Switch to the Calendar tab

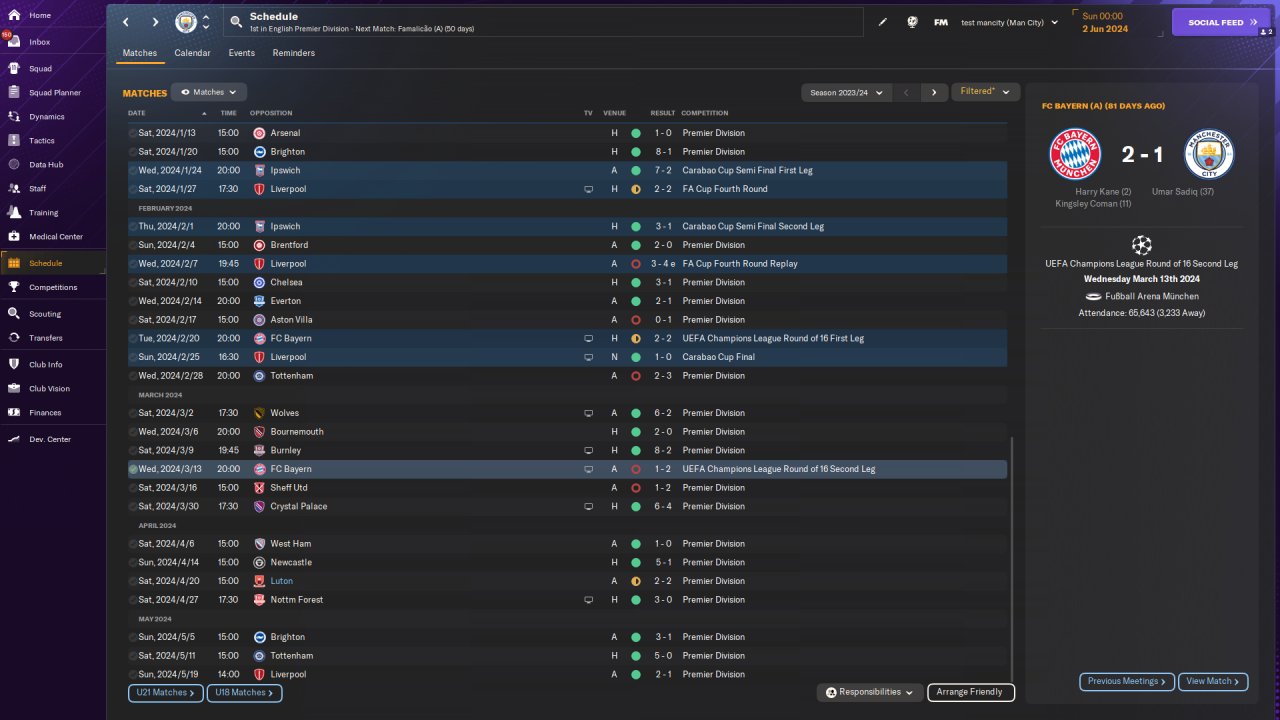click(192, 53)
